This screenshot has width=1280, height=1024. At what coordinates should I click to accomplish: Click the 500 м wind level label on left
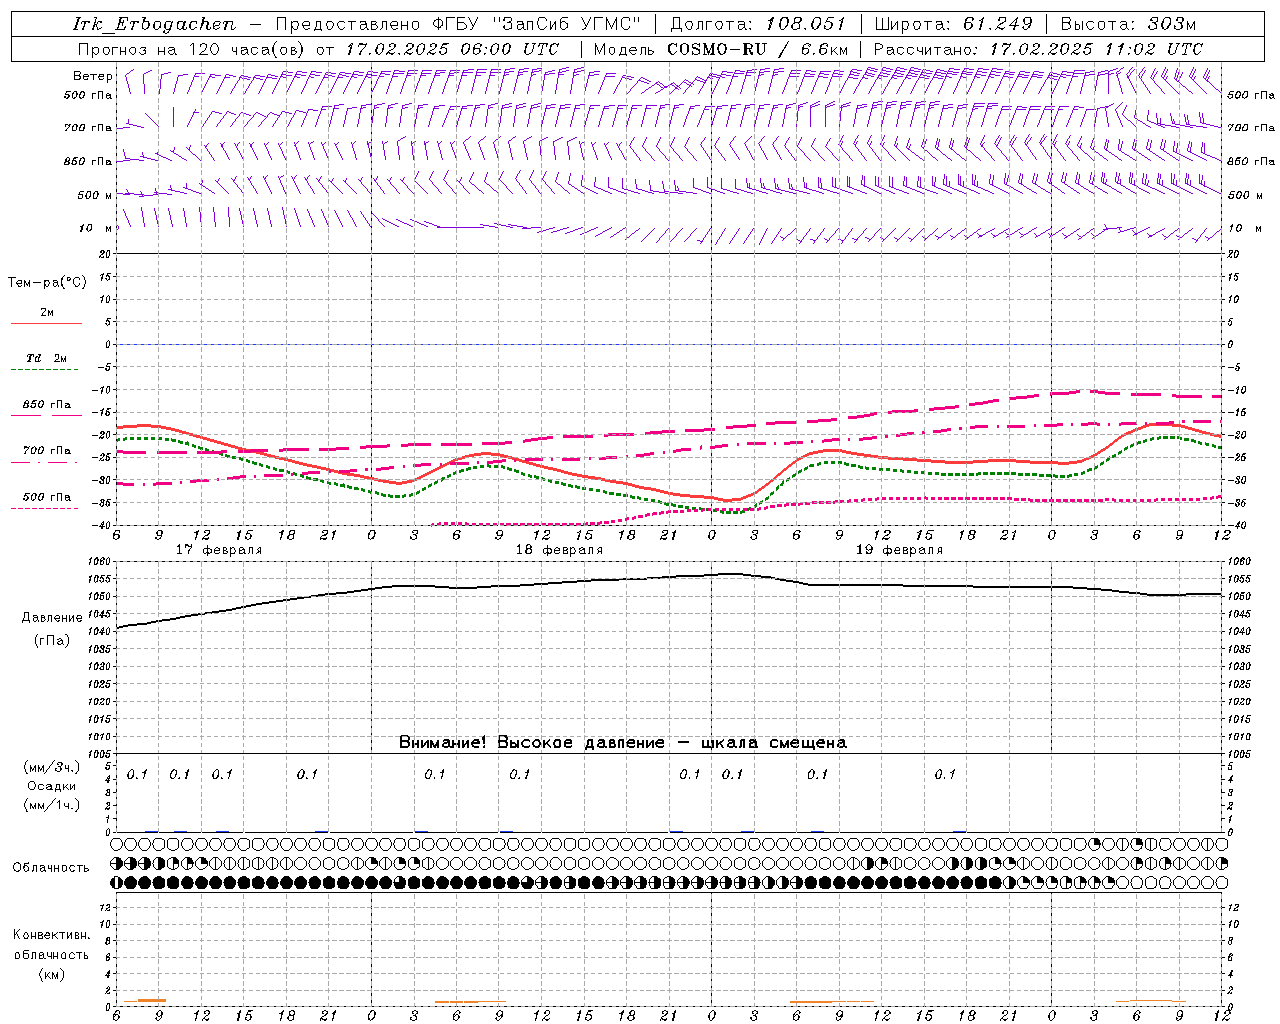click(x=95, y=195)
